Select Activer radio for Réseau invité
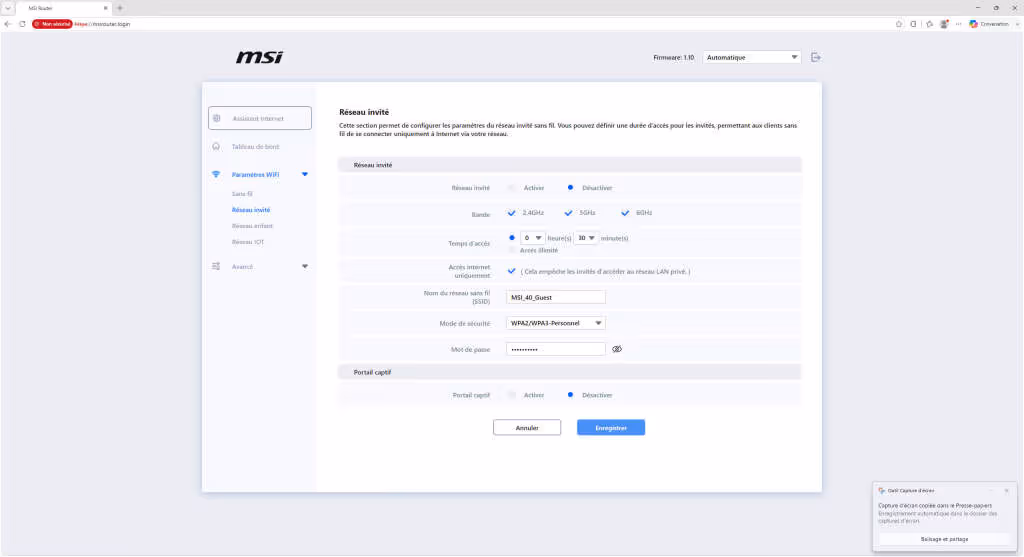 click(x=511, y=188)
